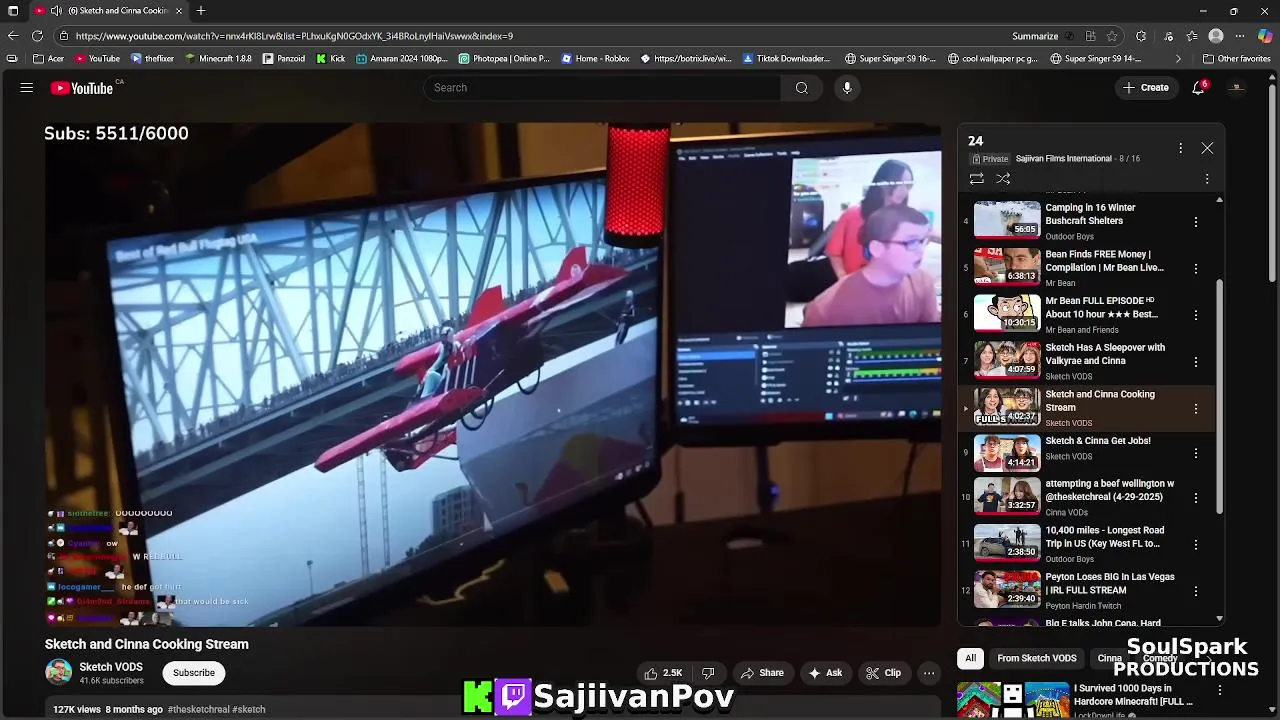Open Other favorites folder
The width and height of the screenshot is (1280, 720).
coord(1236,59)
